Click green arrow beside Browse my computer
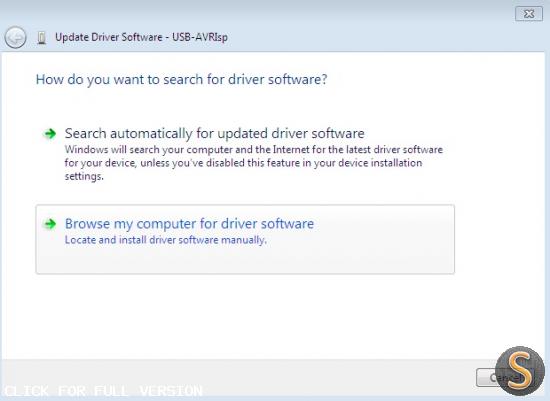Screen dimensions: 550x401 click(x=49, y=223)
